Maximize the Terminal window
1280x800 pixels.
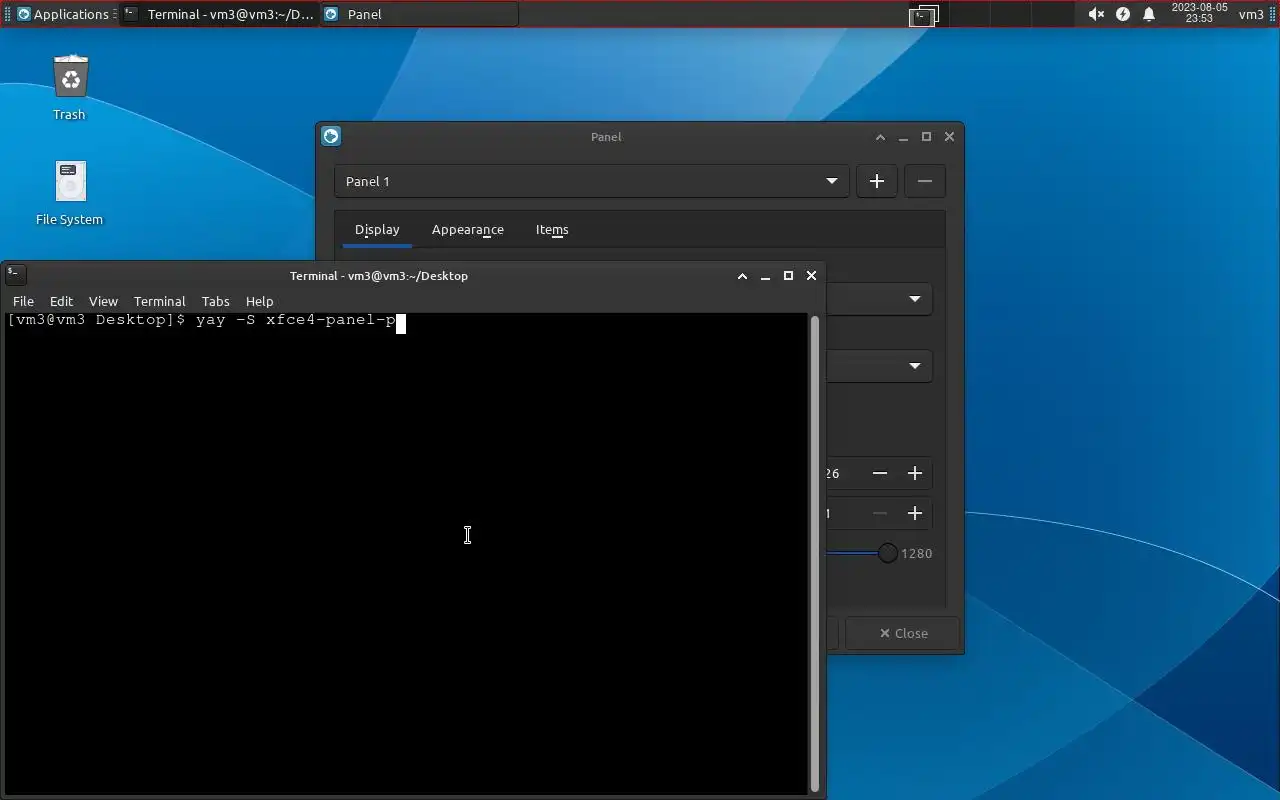coord(788,276)
